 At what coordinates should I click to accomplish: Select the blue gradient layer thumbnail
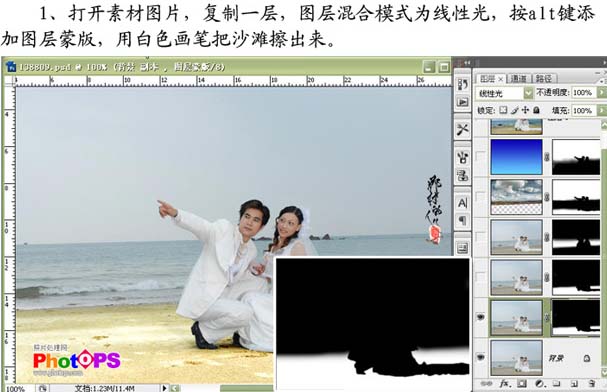pyautogui.click(x=516, y=157)
